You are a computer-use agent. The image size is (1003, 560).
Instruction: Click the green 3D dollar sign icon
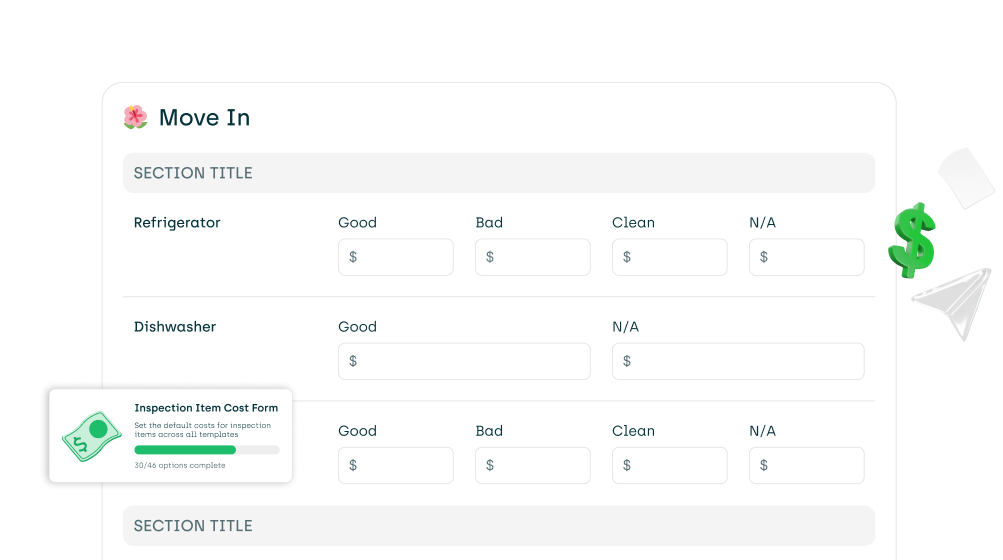[x=911, y=240]
